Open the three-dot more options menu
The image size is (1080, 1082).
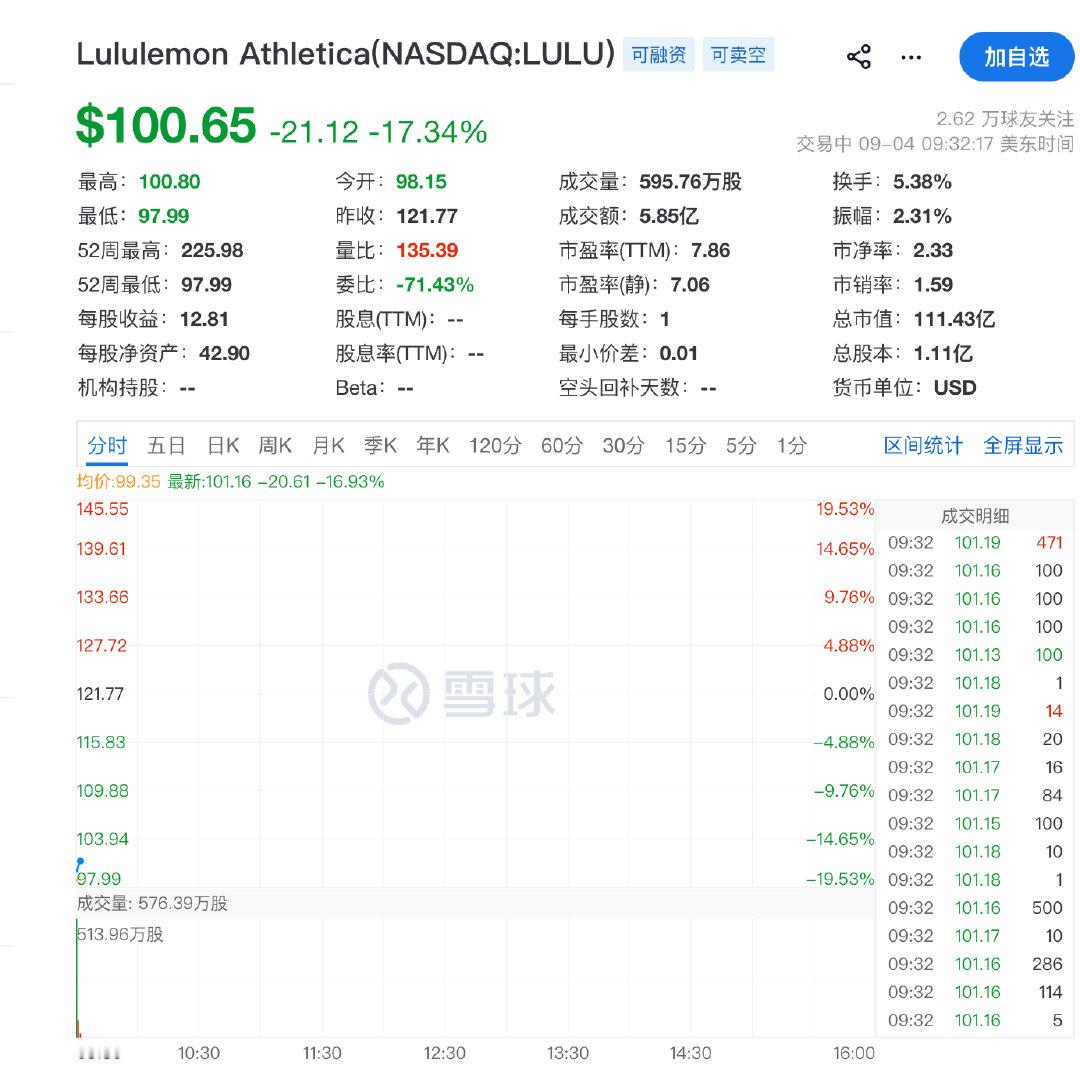[911, 57]
